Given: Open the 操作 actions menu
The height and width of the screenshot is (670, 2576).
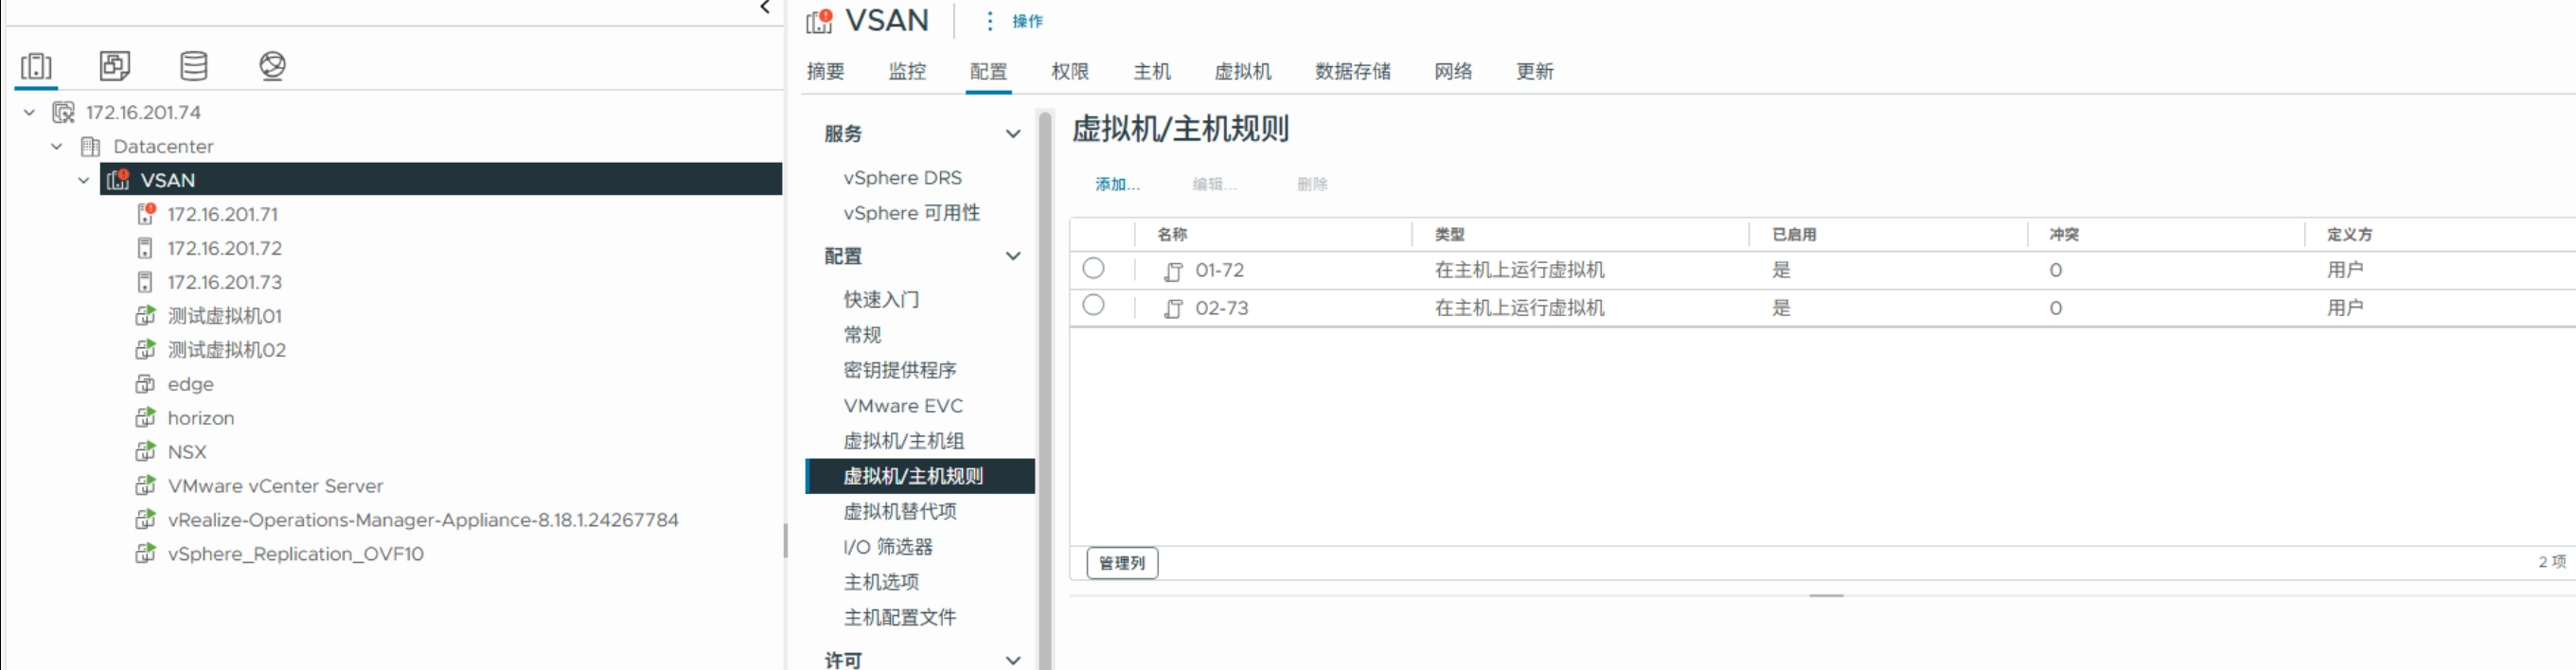Looking at the screenshot, I should 1027,21.
